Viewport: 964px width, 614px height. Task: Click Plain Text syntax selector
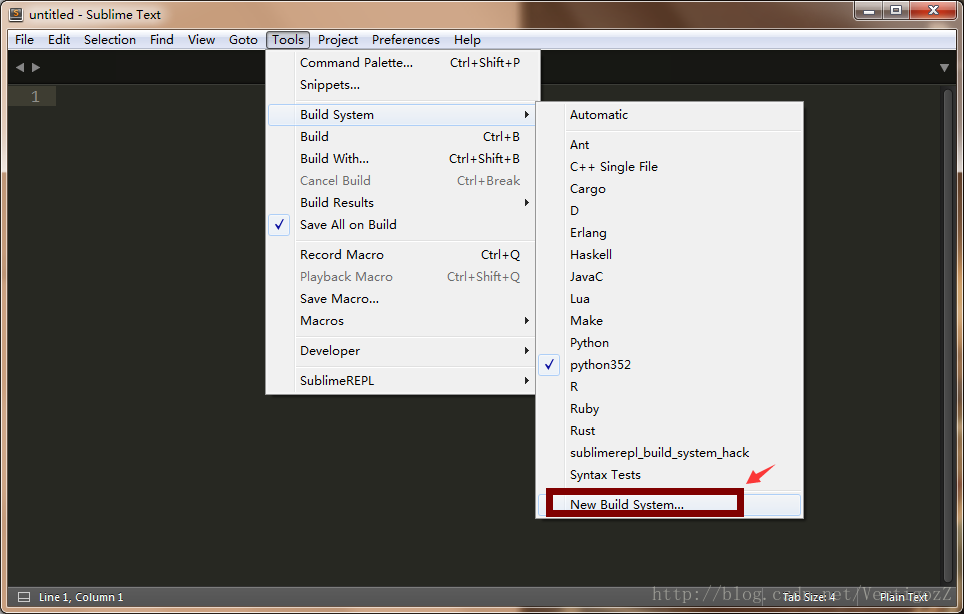click(x=904, y=597)
